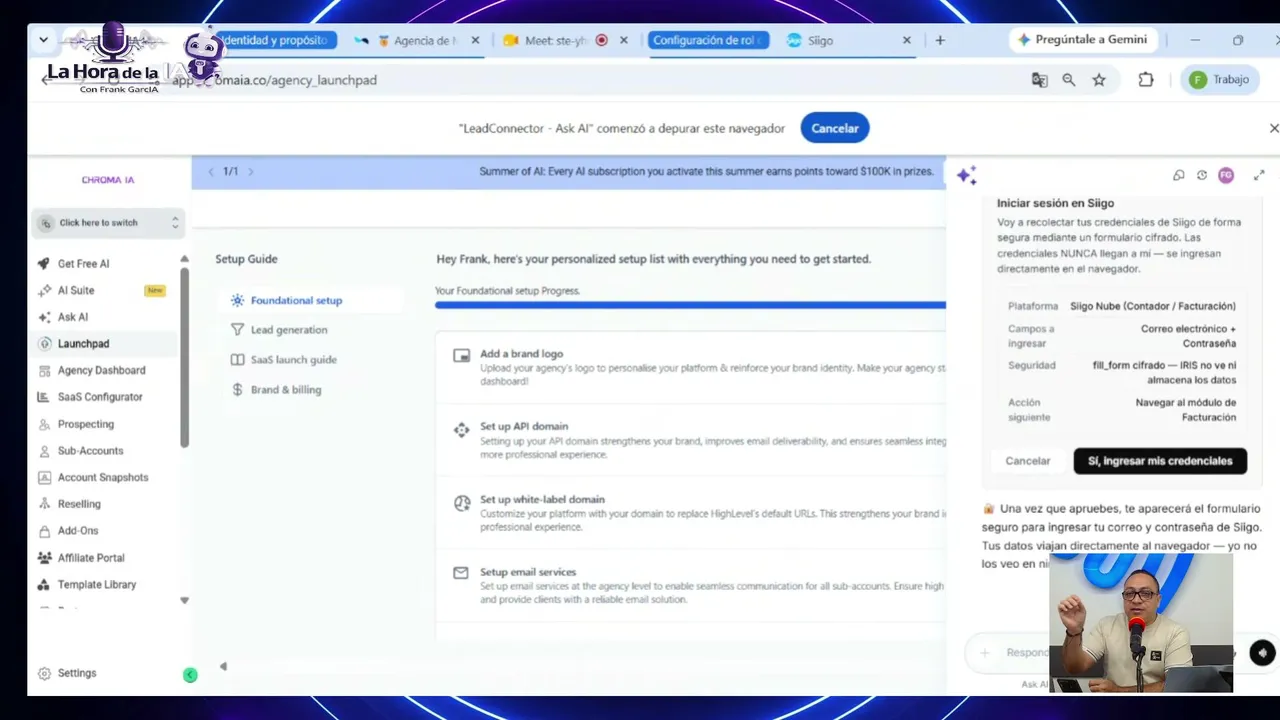The width and height of the screenshot is (1280, 720).
Task: Click the Template Library icon
Action: point(44,584)
